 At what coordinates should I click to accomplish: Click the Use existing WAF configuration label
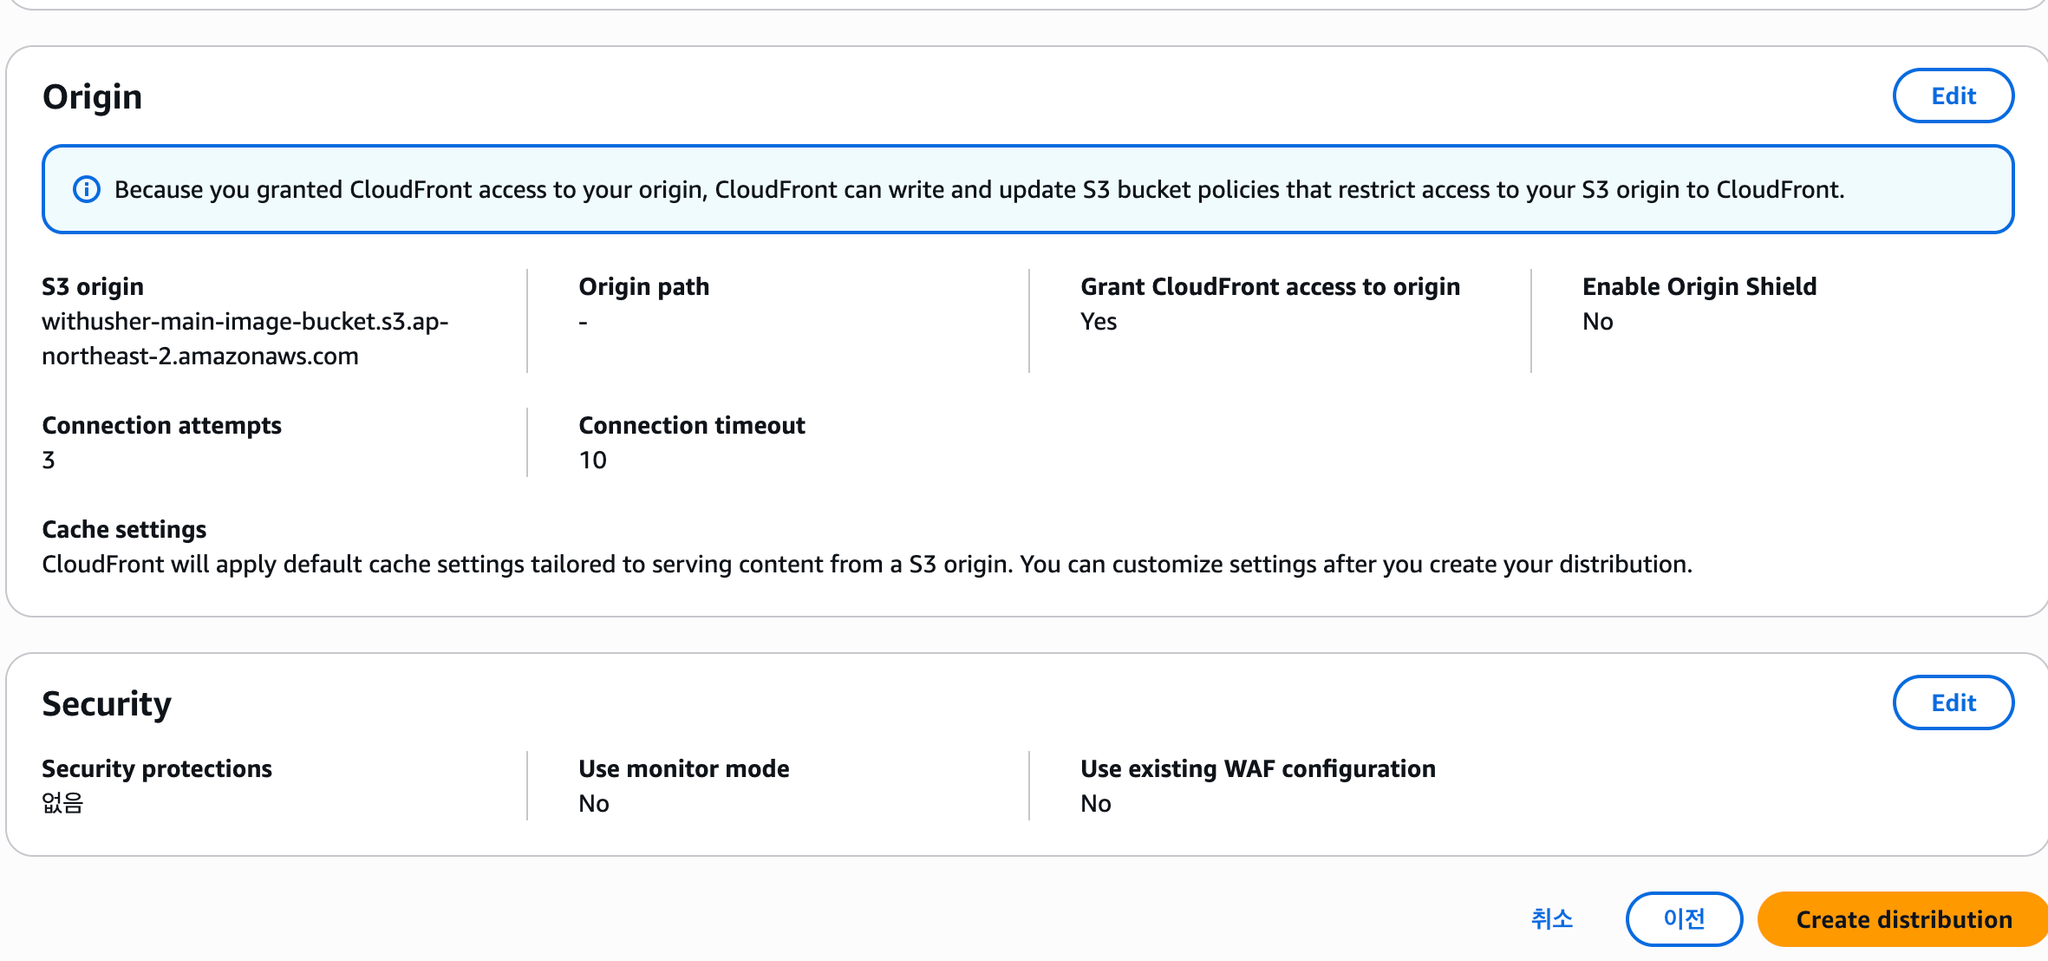[1258, 769]
